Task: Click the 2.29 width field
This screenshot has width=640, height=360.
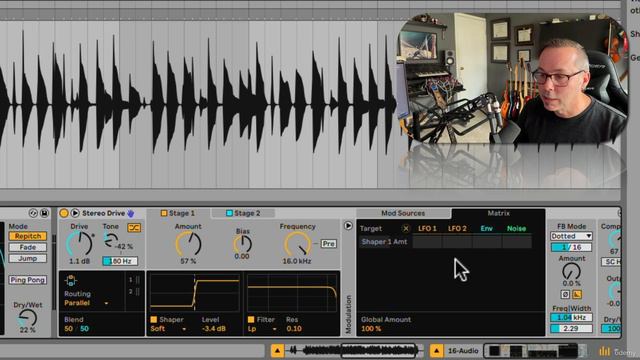Action: coord(571,328)
